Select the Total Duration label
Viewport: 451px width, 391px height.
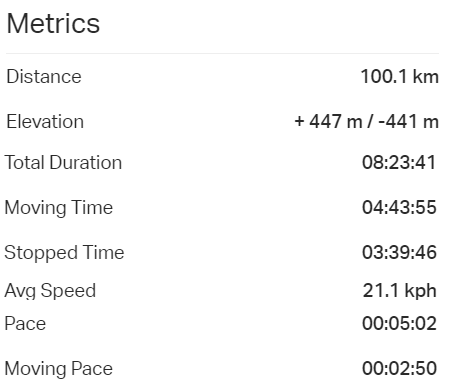(63, 163)
